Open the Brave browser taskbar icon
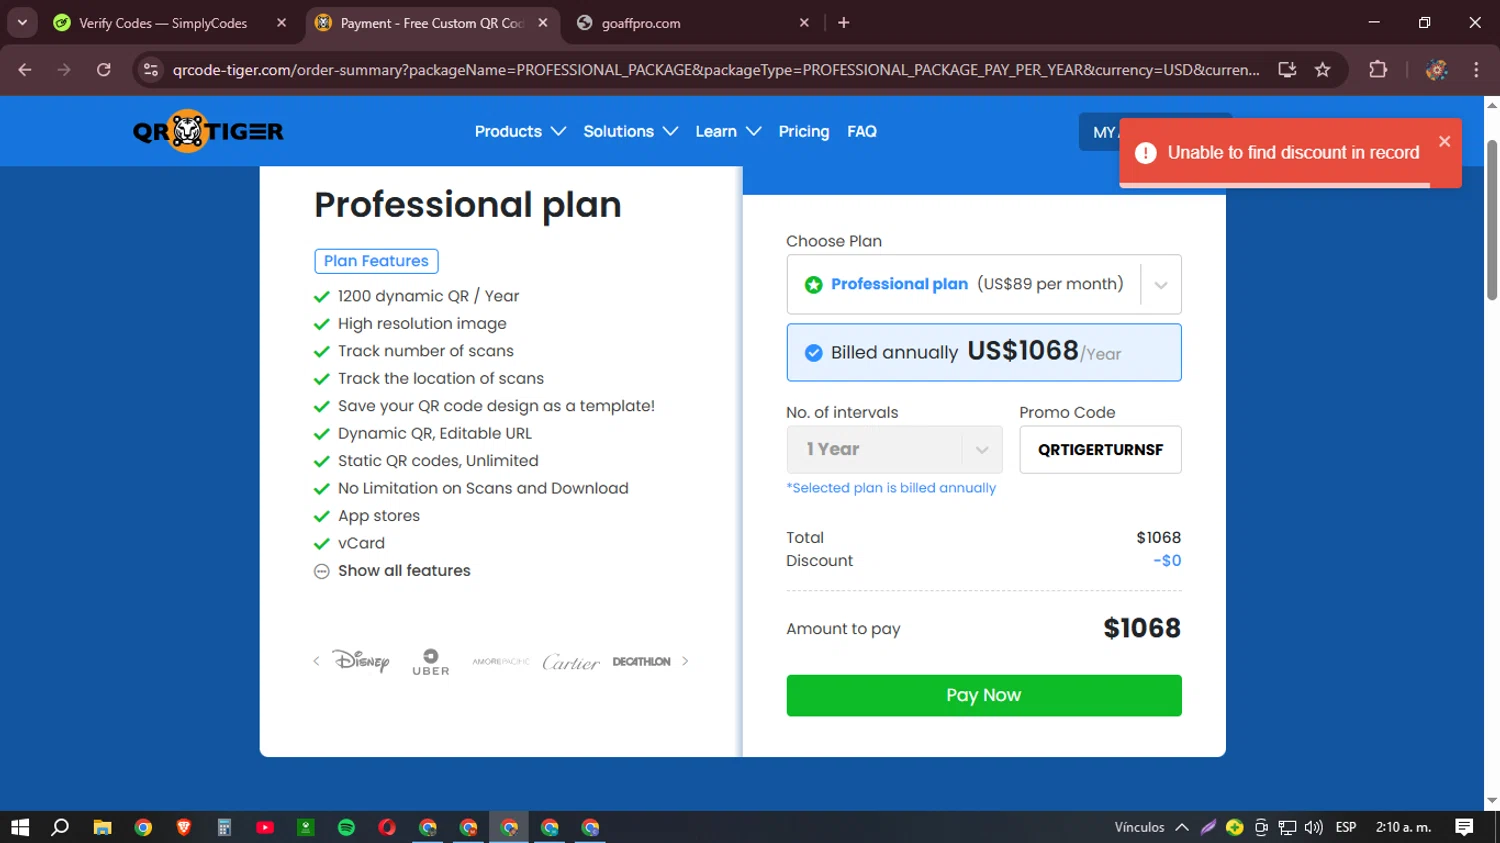The image size is (1500, 843). pyautogui.click(x=184, y=827)
